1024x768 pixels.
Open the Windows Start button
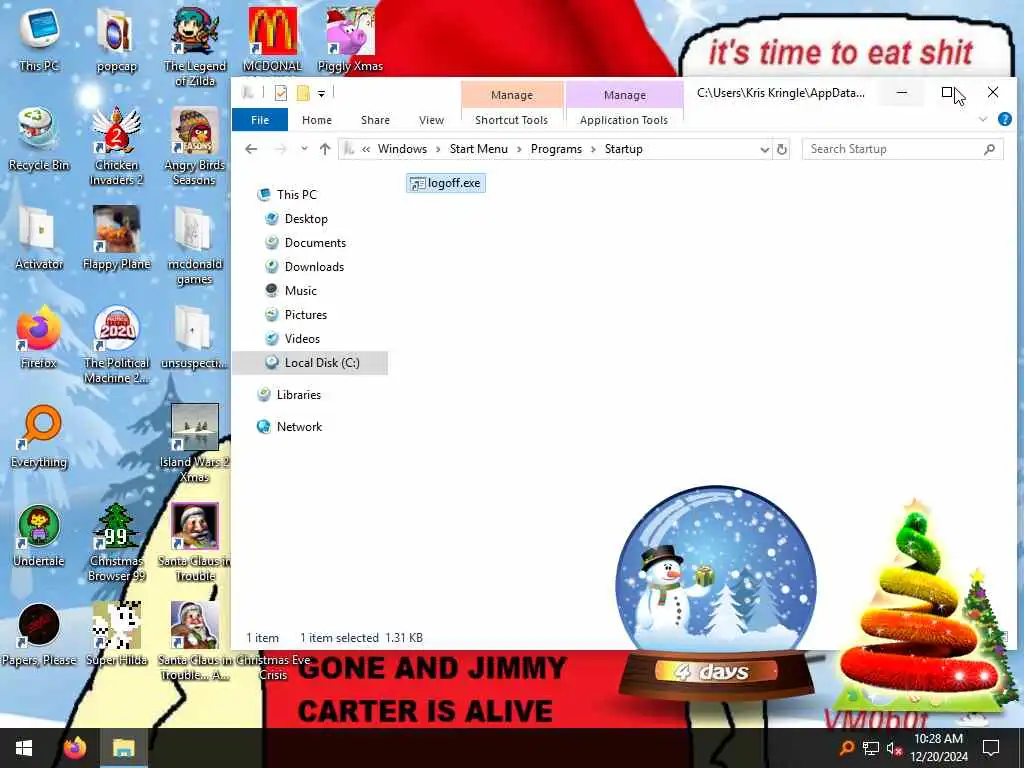24,748
